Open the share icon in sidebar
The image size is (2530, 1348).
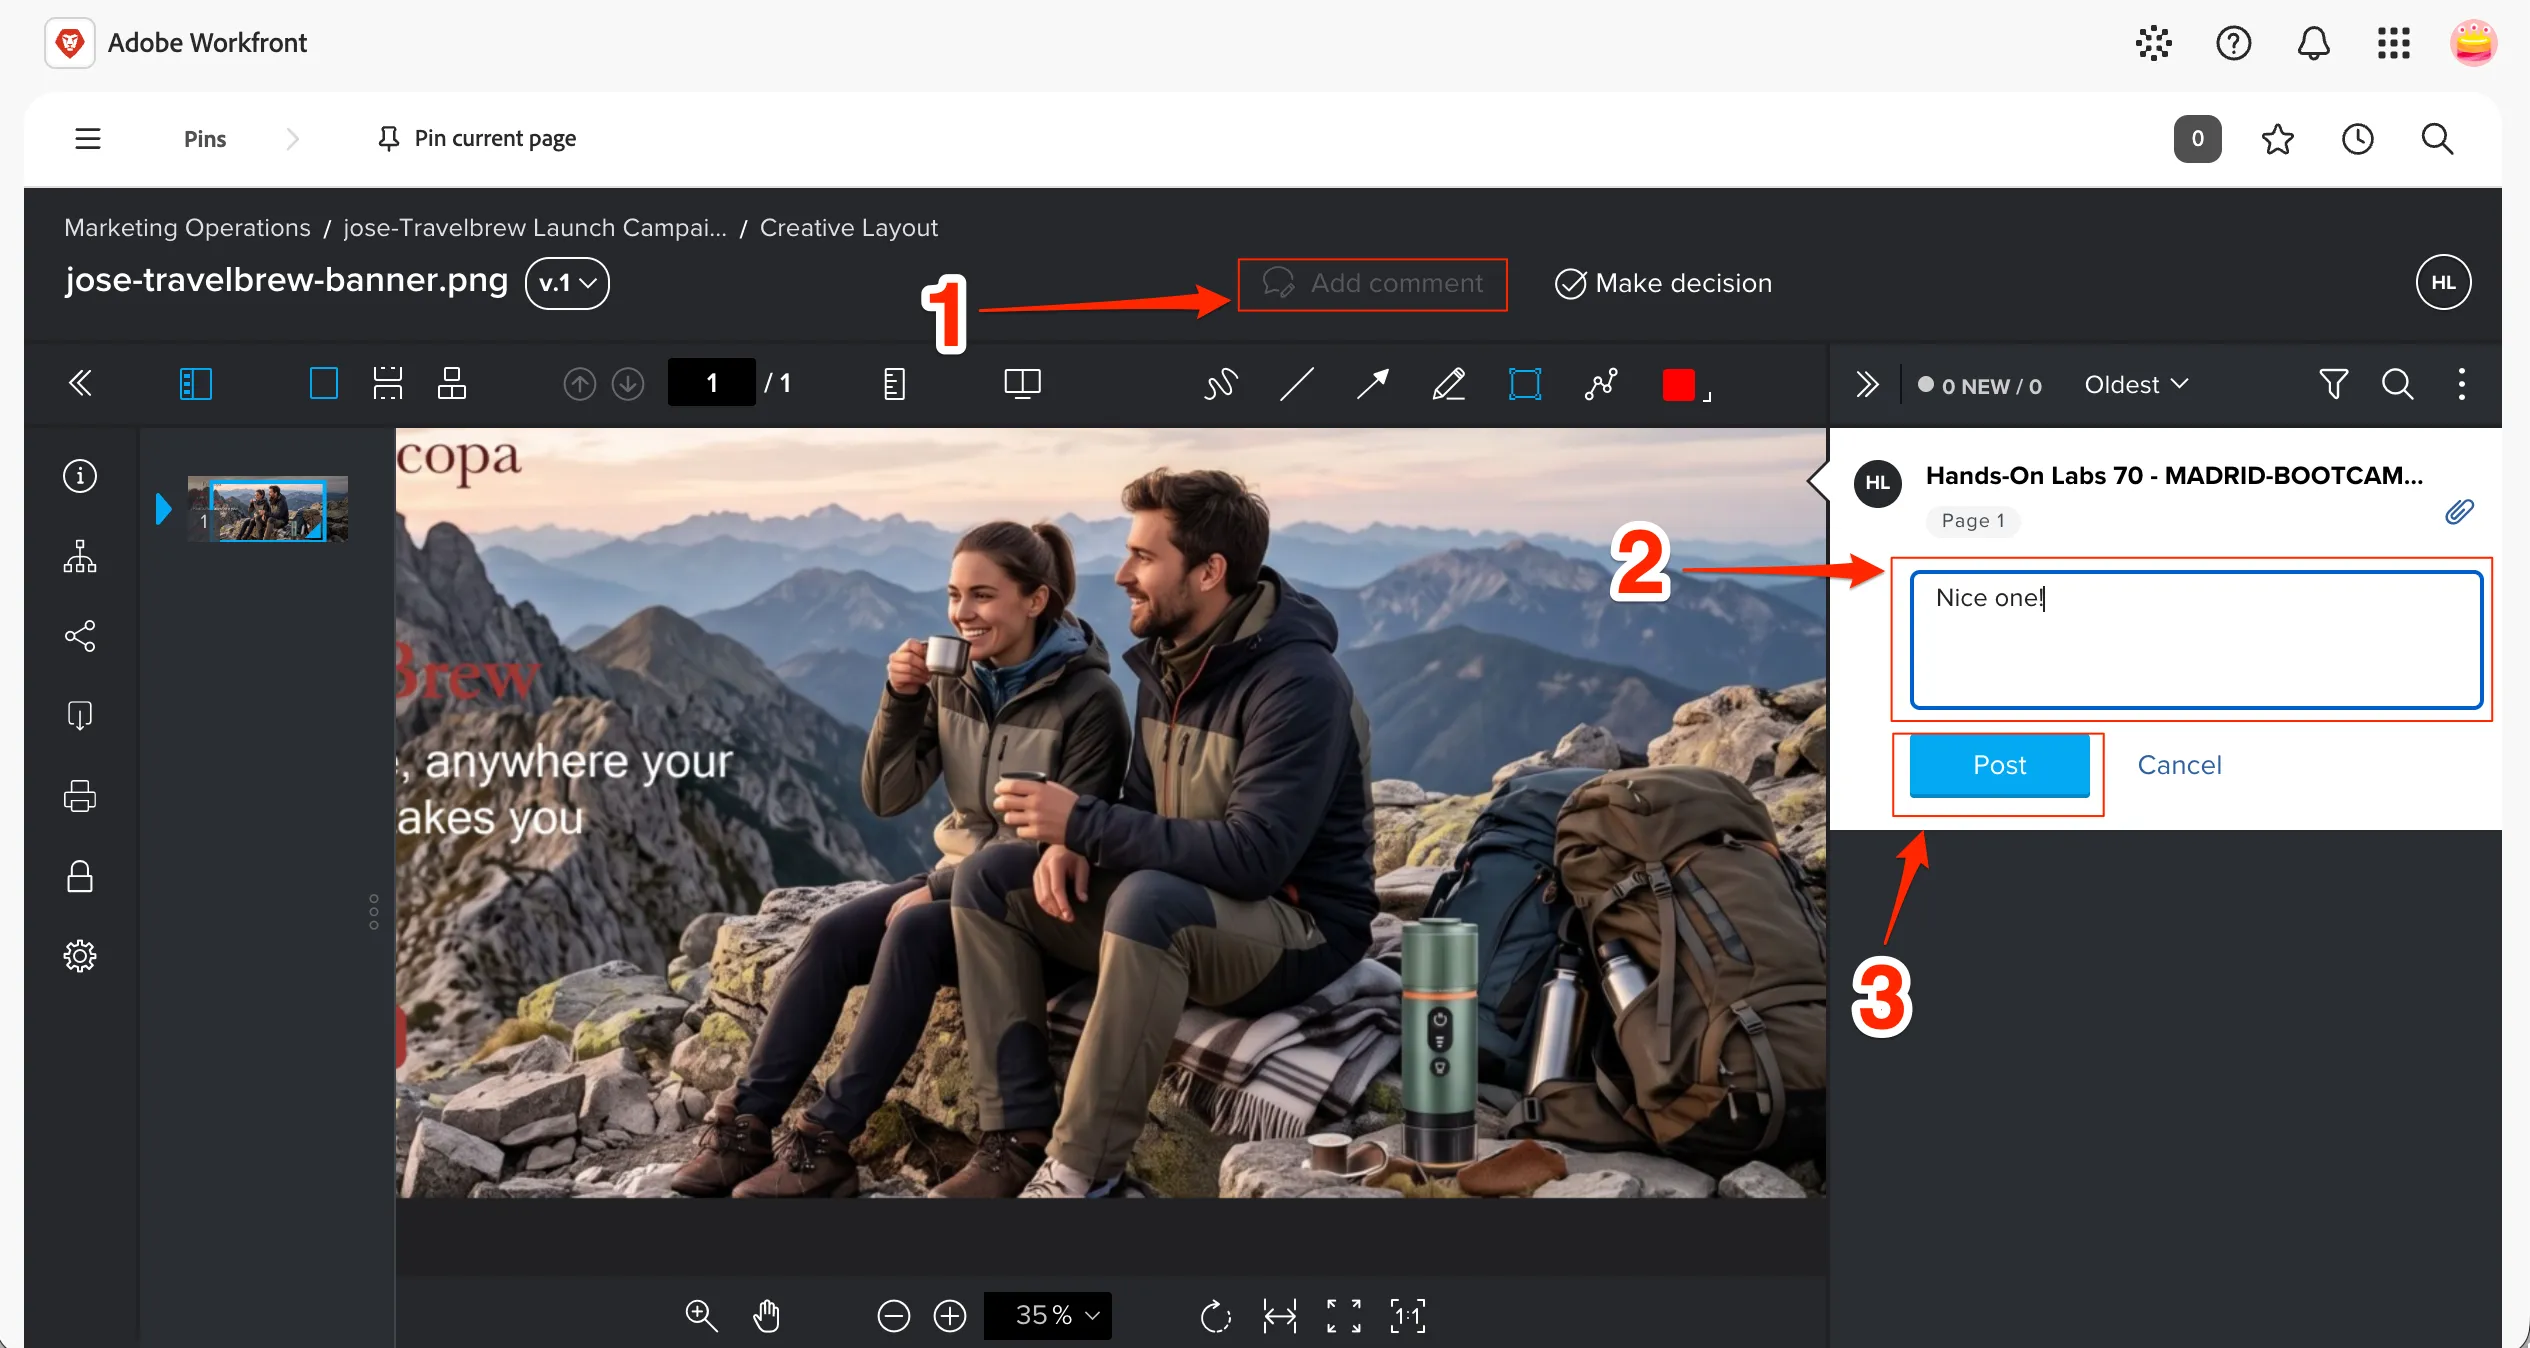tap(80, 636)
